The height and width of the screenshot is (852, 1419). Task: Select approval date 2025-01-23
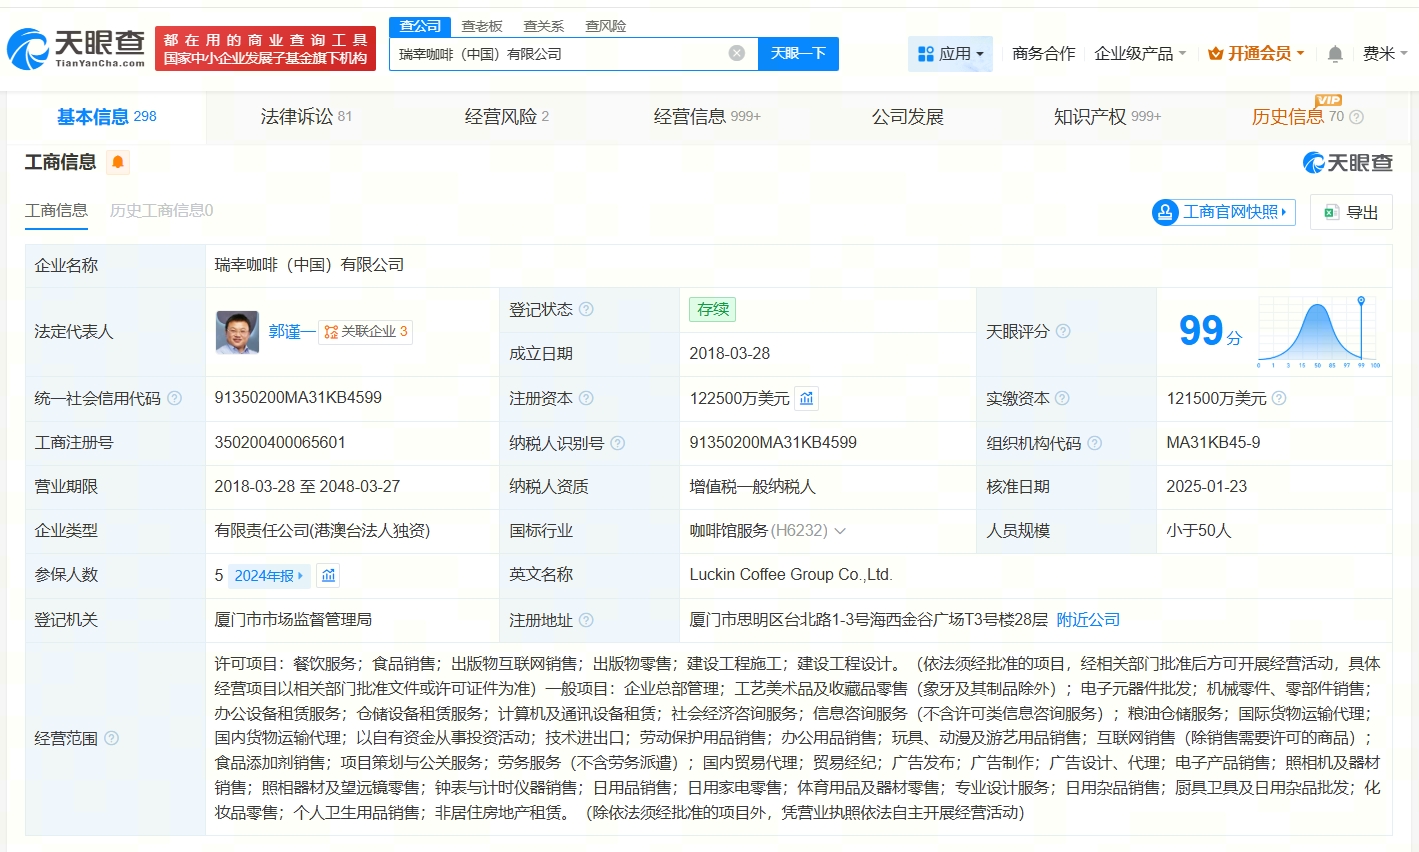click(1206, 487)
